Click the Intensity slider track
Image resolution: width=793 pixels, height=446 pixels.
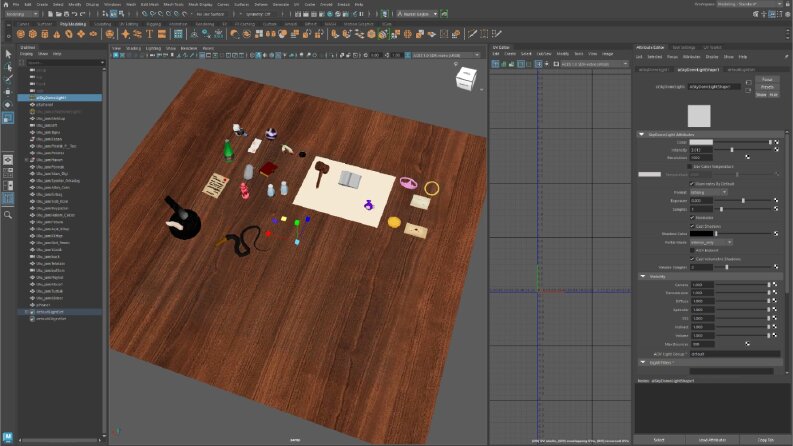pyautogui.click(x=745, y=150)
